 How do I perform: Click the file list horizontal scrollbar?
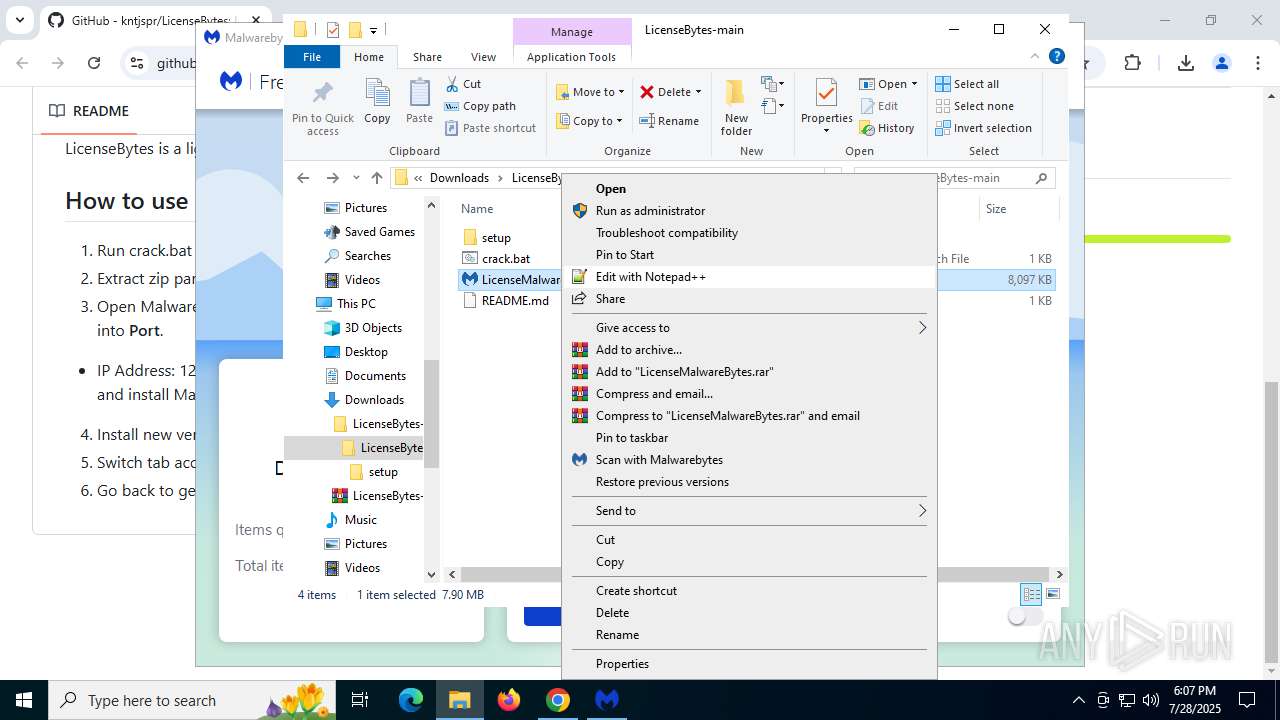pos(755,574)
